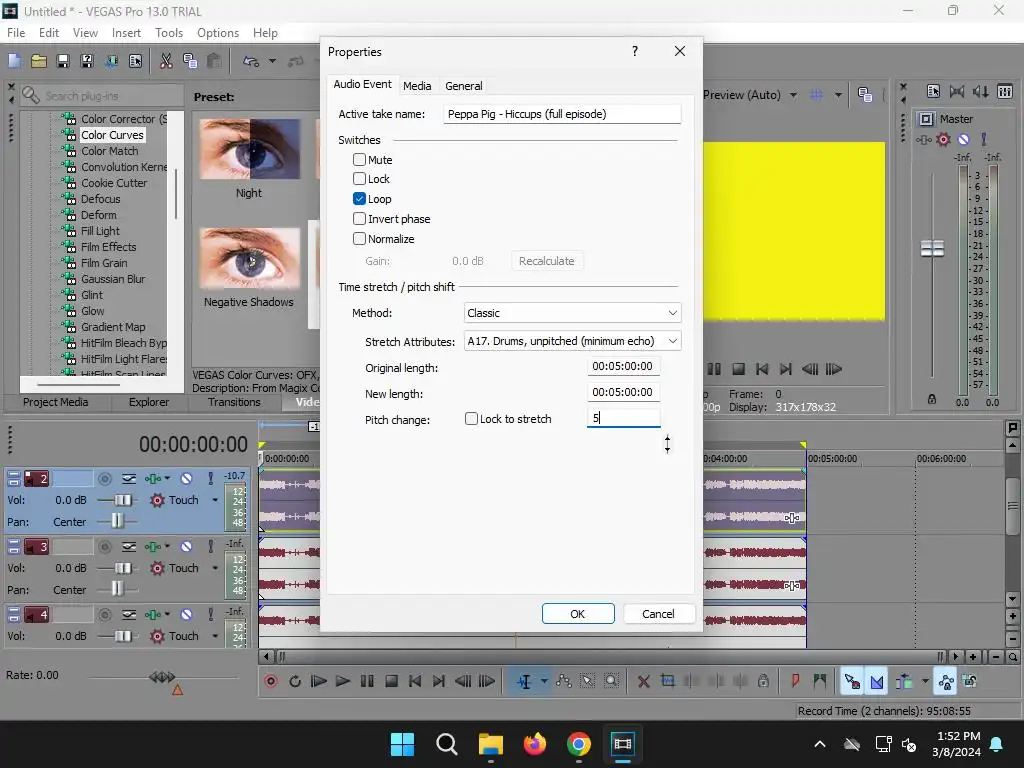Click the Cut scissors icon
The image size is (1024, 768).
click(166, 61)
